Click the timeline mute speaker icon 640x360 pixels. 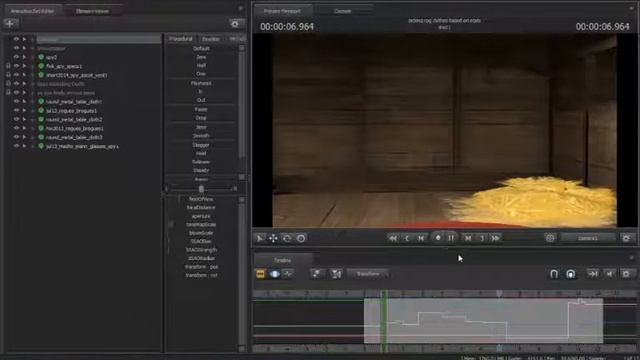coord(609,274)
